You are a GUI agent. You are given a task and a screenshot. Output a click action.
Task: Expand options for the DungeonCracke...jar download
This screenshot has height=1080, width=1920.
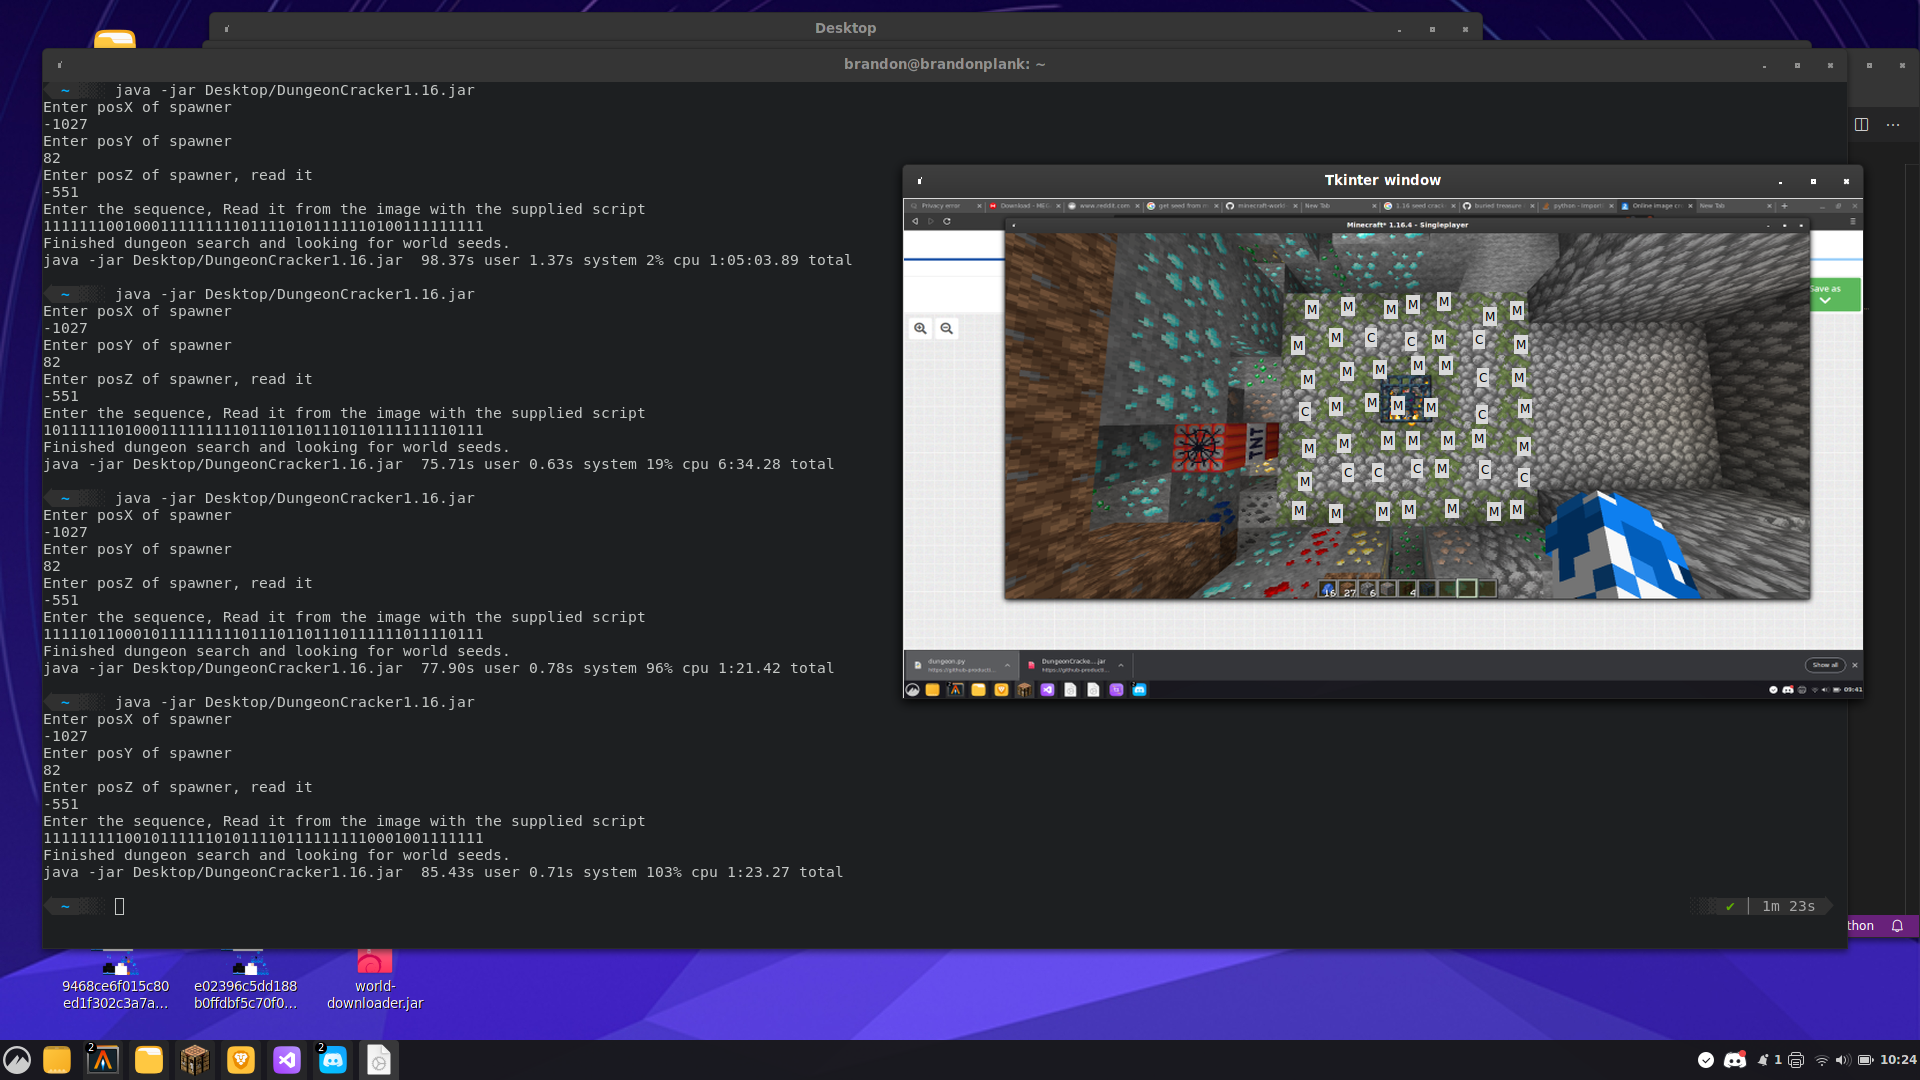[x=1120, y=665]
